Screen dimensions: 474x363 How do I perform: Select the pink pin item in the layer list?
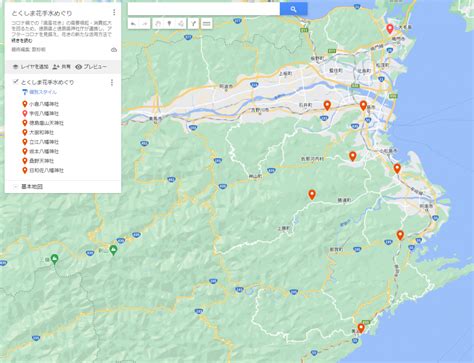tap(40, 113)
